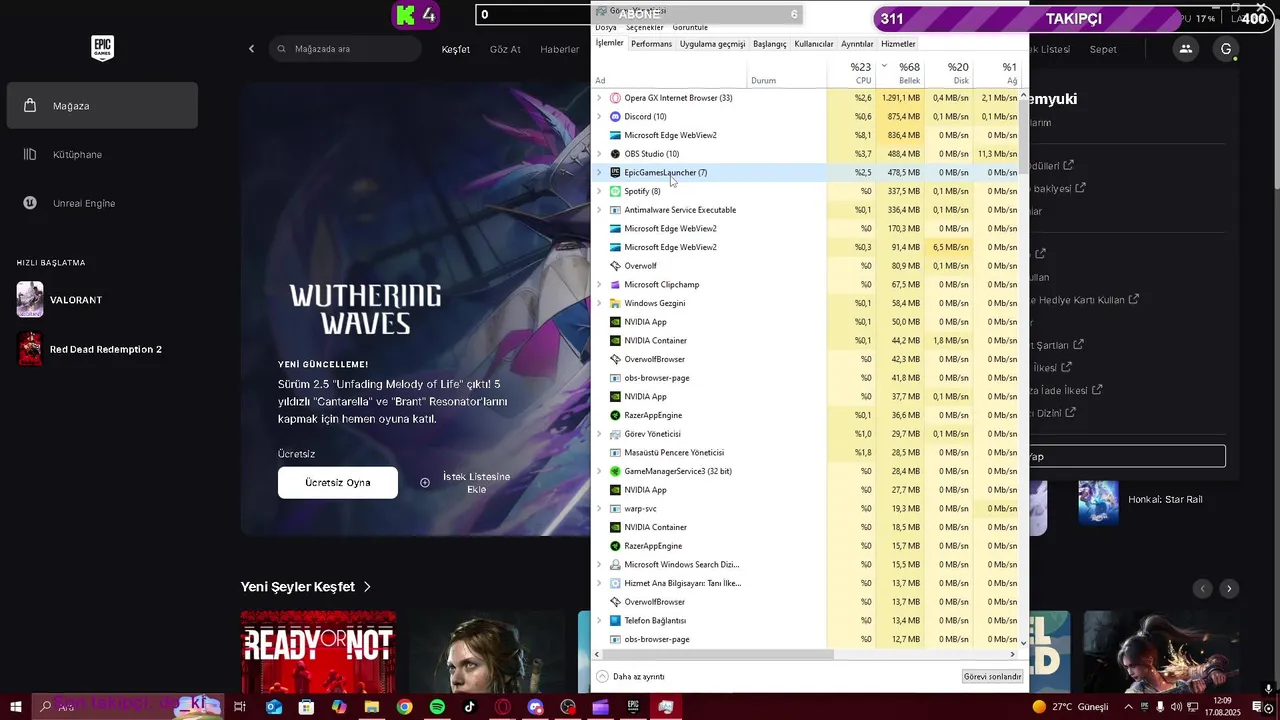The height and width of the screenshot is (720, 1280).
Task: Click the Mağazada ara search field
Action: (x=346, y=49)
